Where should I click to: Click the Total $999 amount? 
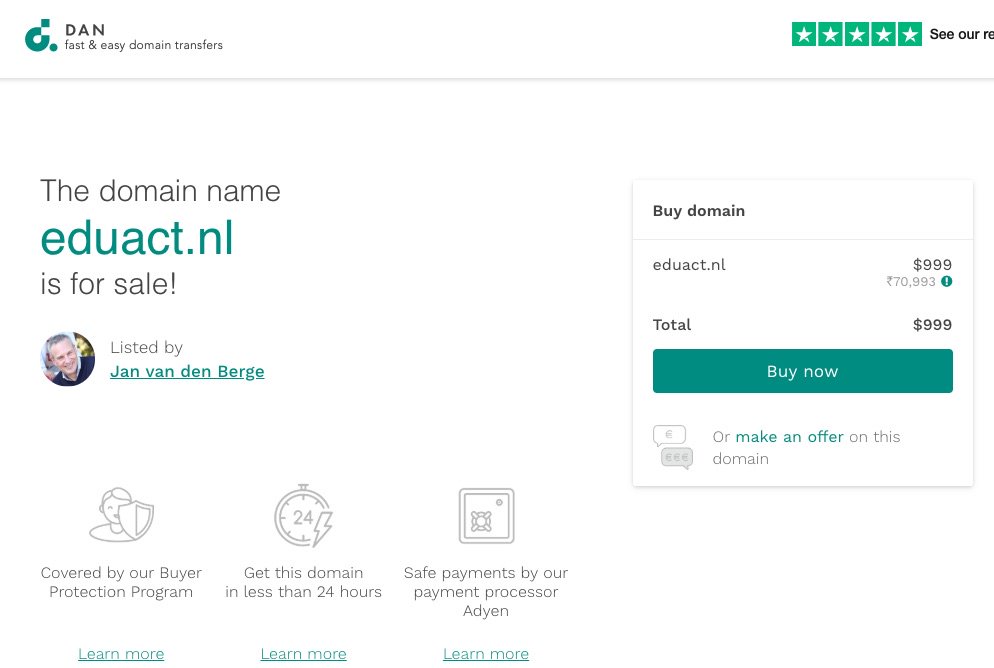932,324
